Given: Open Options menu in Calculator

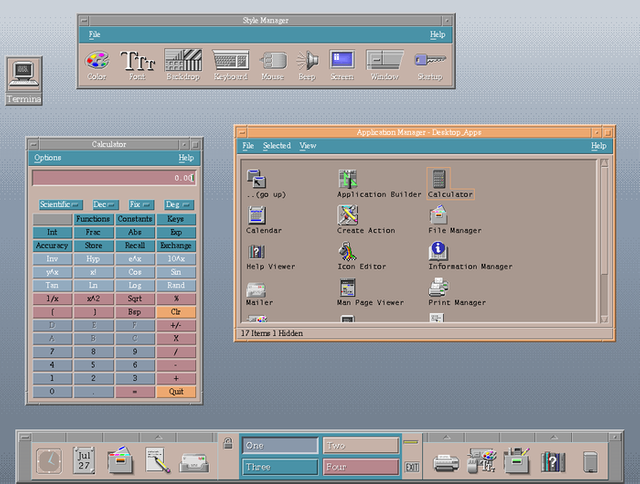Looking at the screenshot, I should (48, 158).
